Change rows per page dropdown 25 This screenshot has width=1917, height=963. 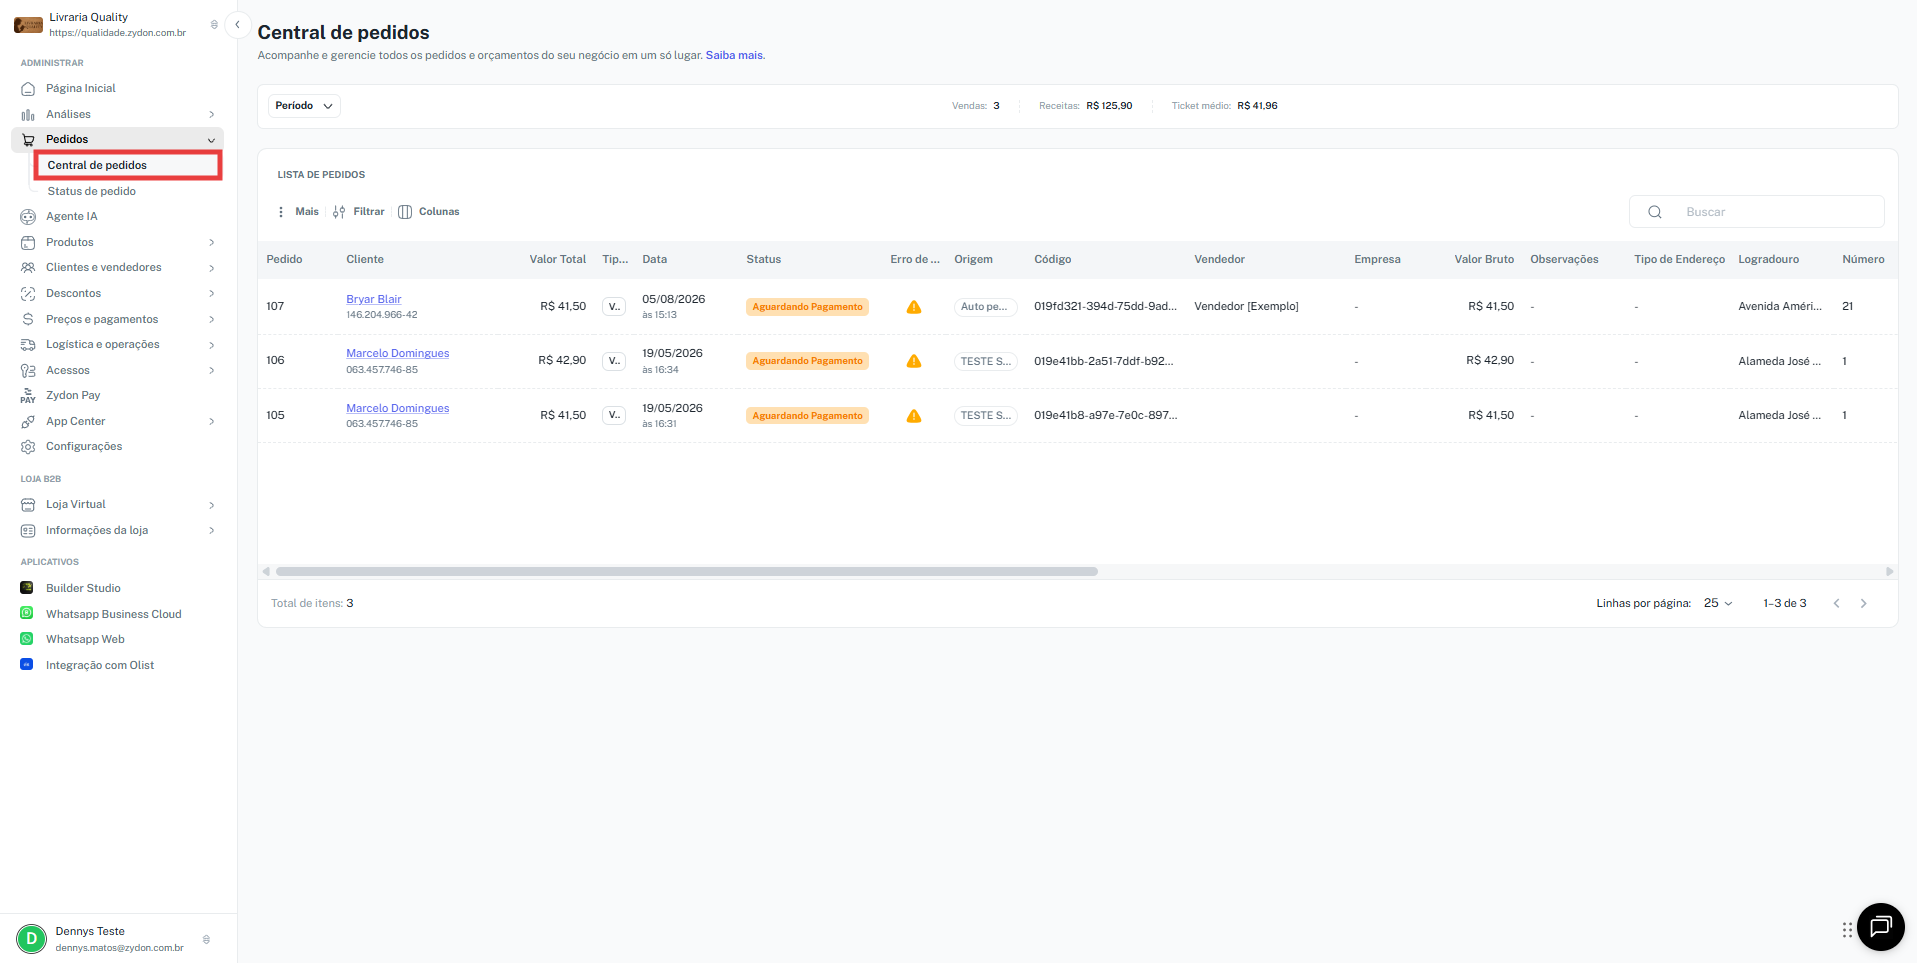pos(1718,604)
